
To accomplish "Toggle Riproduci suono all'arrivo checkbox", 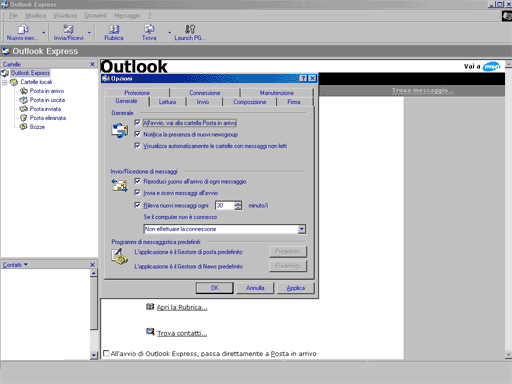I will click(137, 181).
